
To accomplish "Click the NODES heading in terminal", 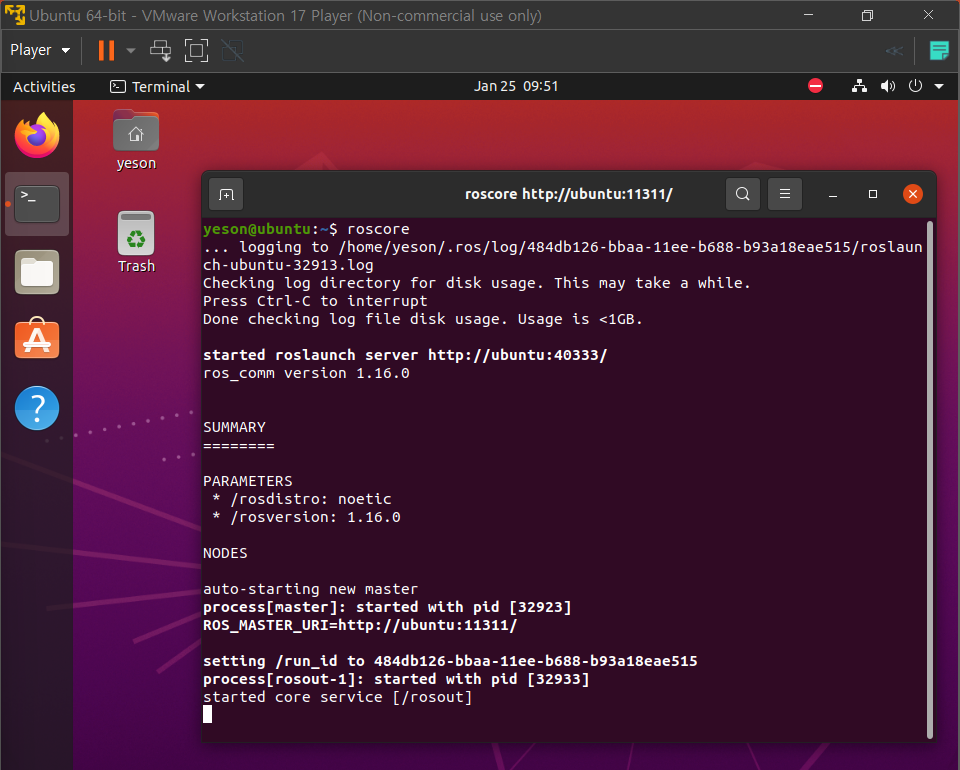I will [x=225, y=553].
